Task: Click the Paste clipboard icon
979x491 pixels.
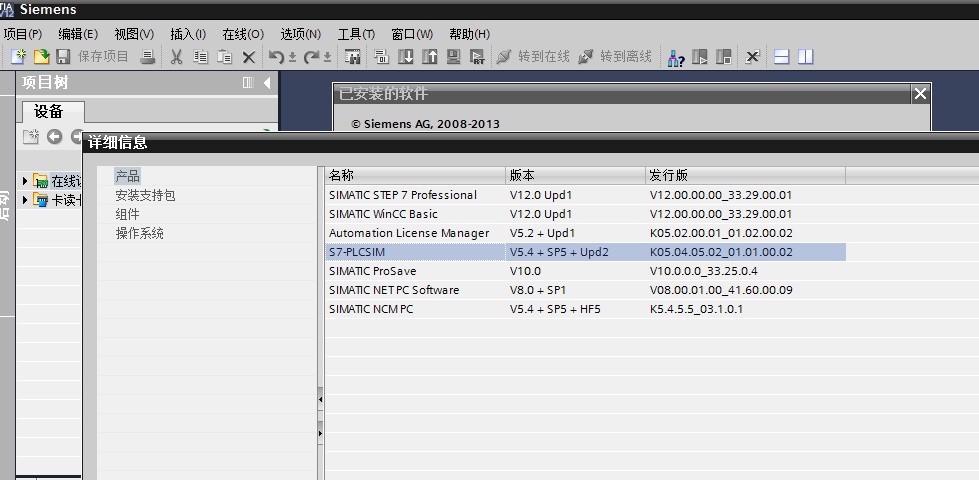Action: coord(224,57)
